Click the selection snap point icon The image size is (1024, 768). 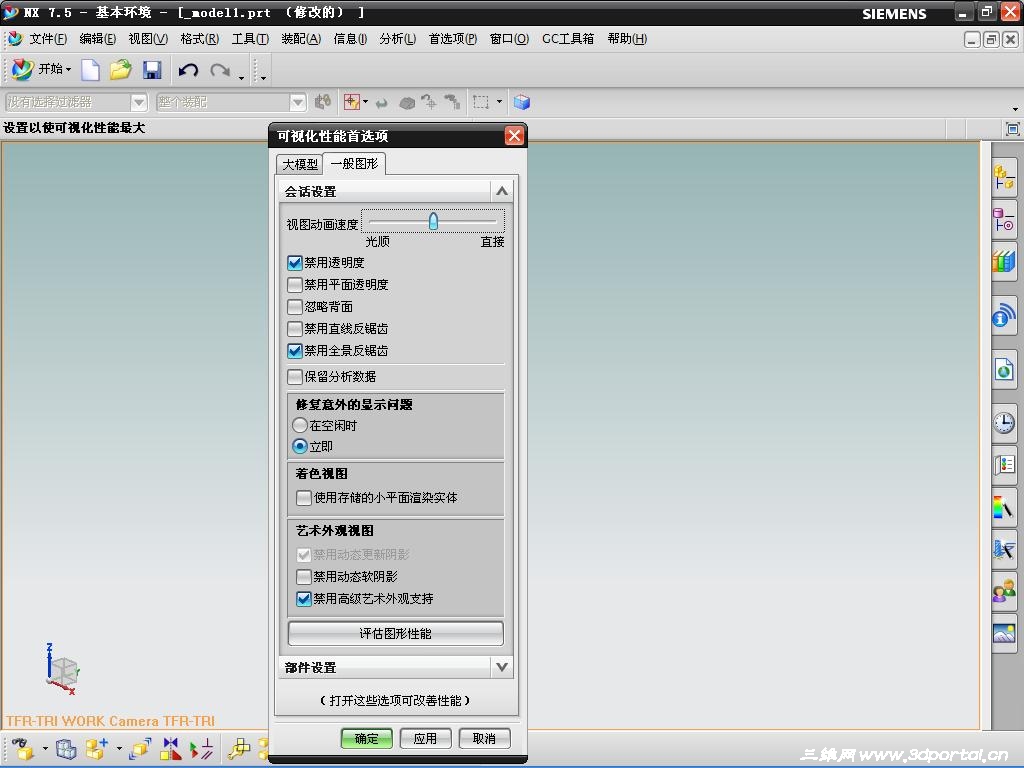[x=352, y=101]
